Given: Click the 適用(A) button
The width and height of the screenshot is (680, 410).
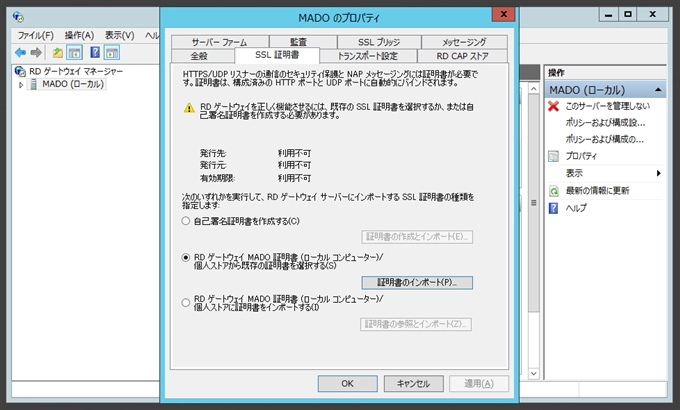Looking at the screenshot, I should pyautogui.click(x=479, y=384).
